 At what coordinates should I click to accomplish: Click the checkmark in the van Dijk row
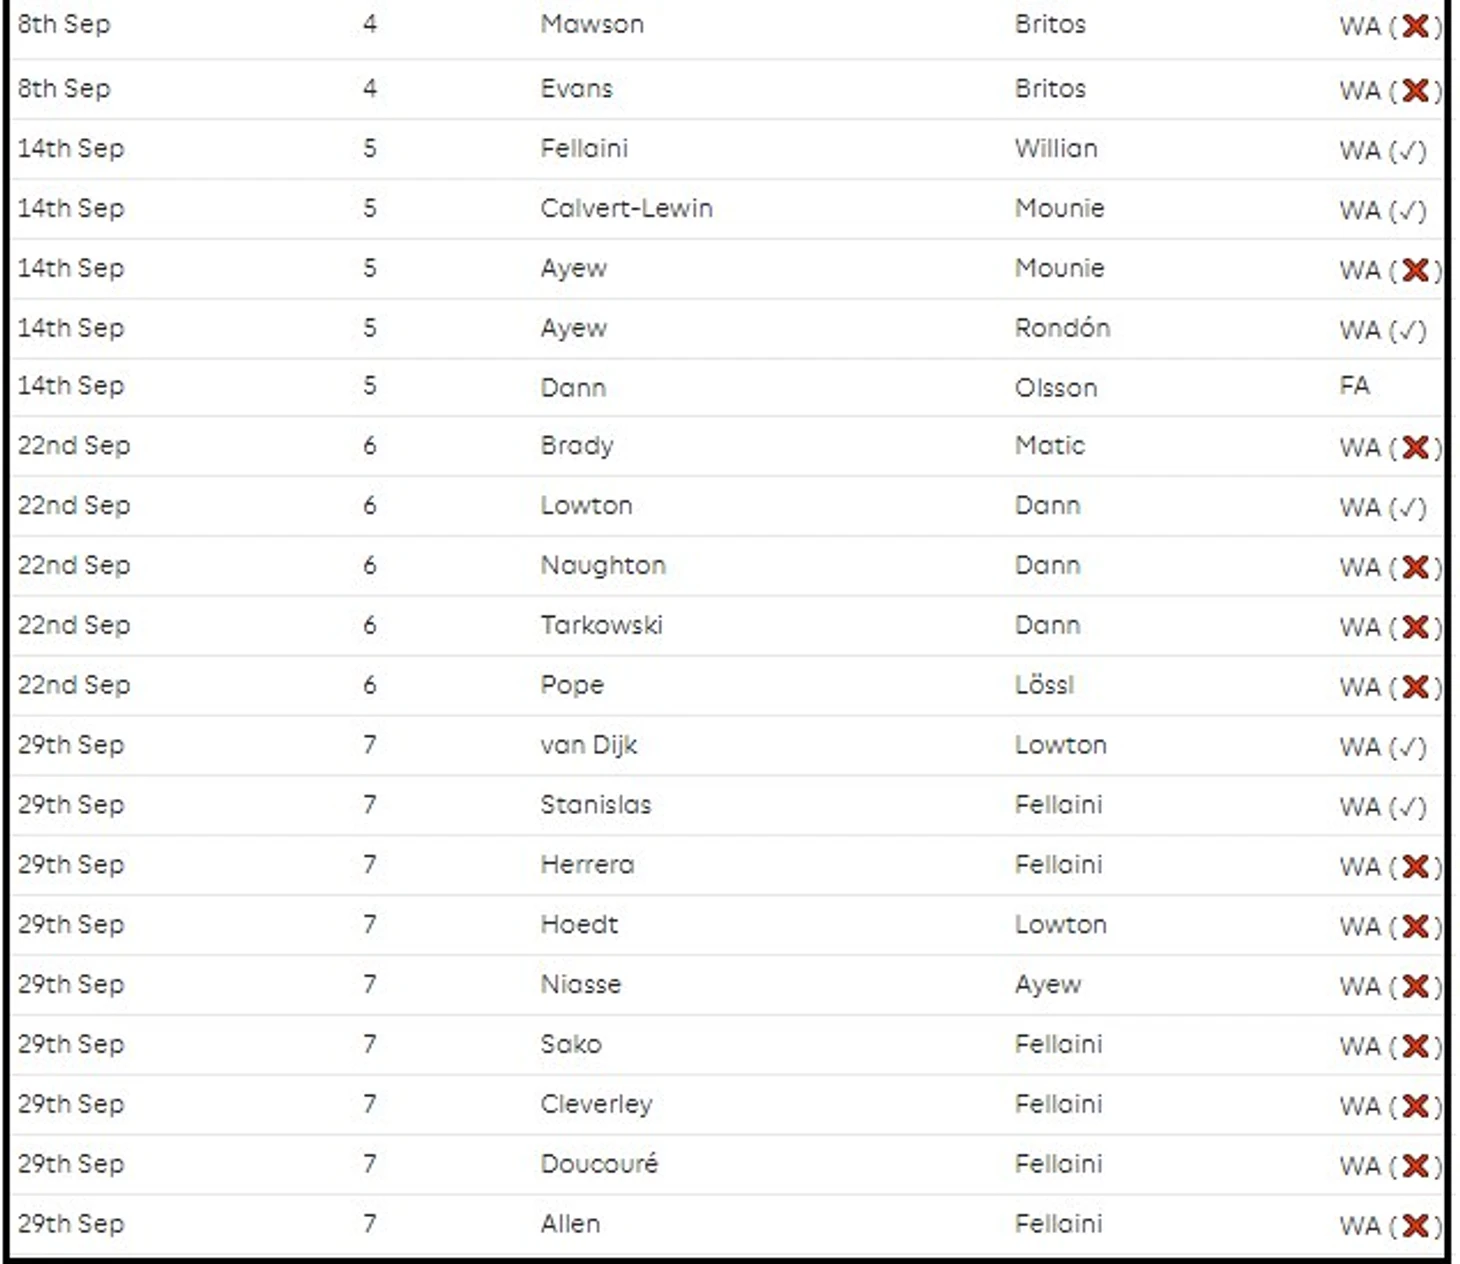1408,748
